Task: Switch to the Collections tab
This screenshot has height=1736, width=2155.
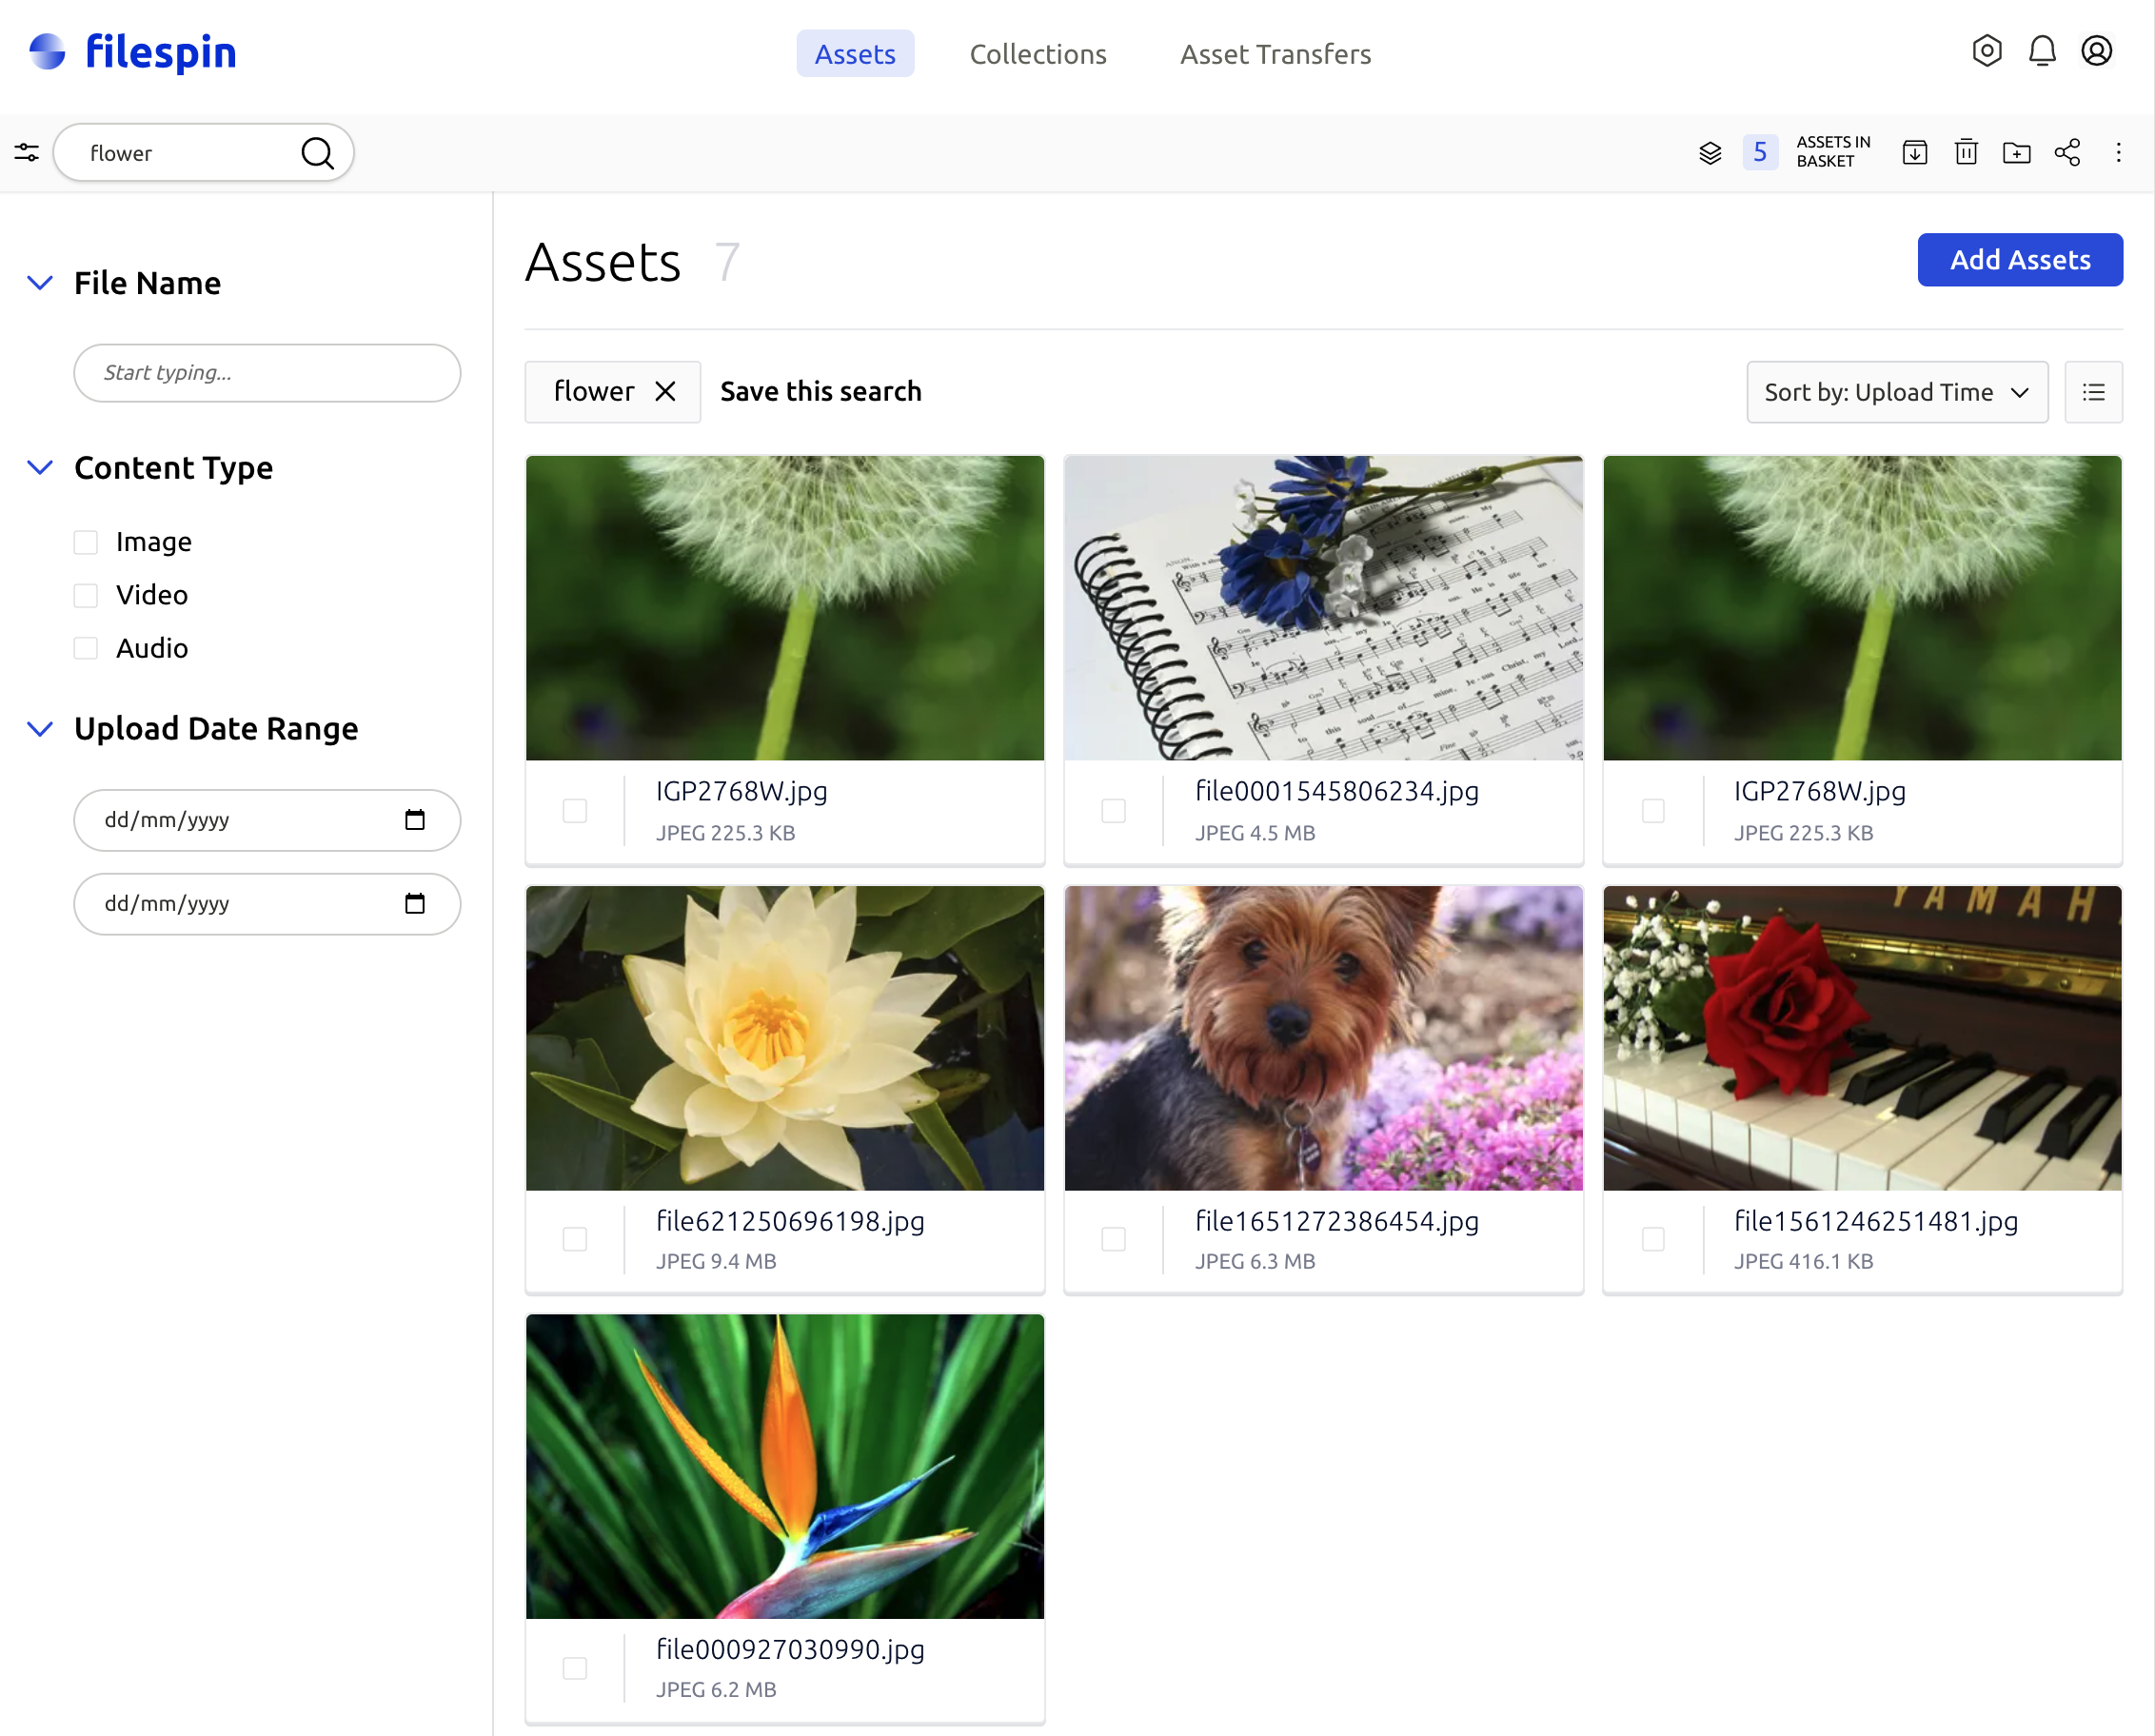Action: coord(1038,54)
